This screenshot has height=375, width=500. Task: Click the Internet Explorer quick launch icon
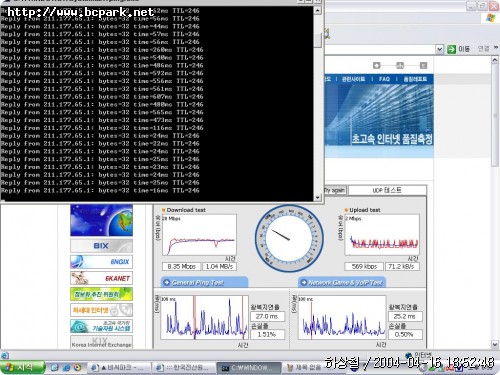pyautogui.click(x=66, y=368)
